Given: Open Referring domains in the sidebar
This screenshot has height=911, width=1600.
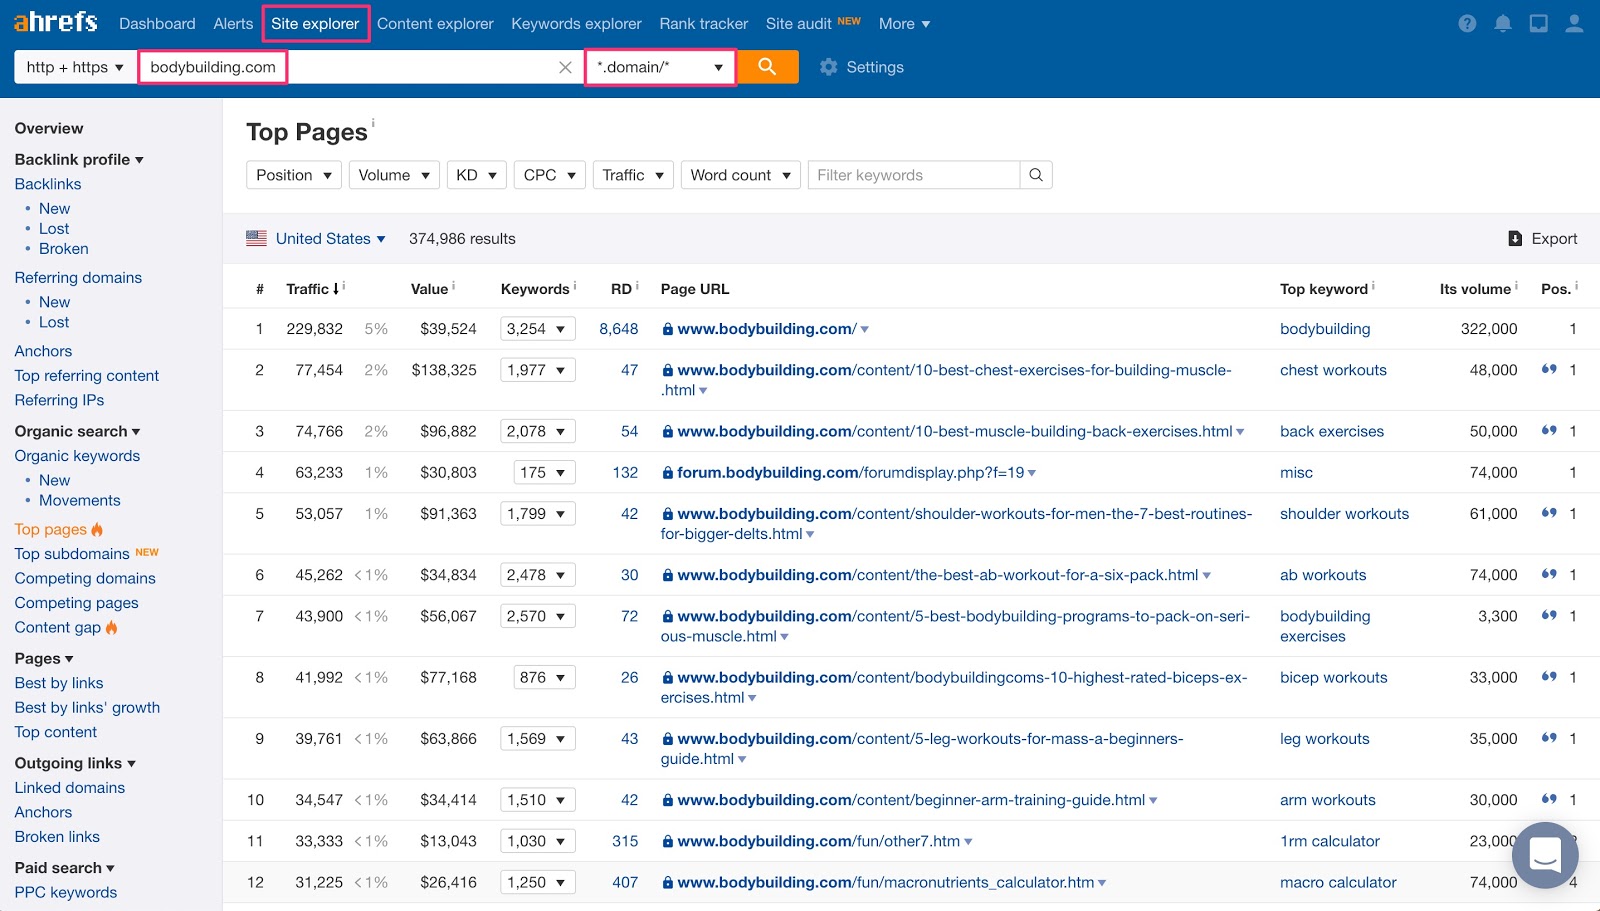Looking at the screenshot, I should click(x=78, y=277).
